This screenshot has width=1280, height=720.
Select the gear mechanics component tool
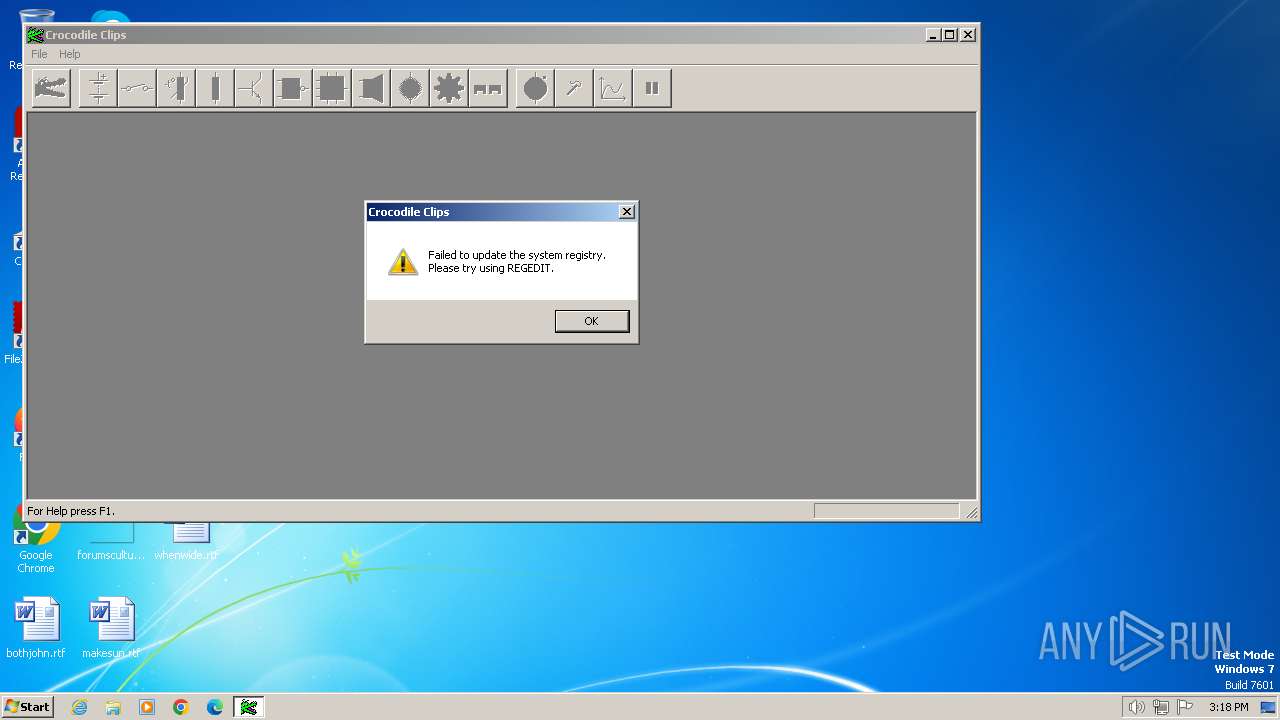[449, 88]
